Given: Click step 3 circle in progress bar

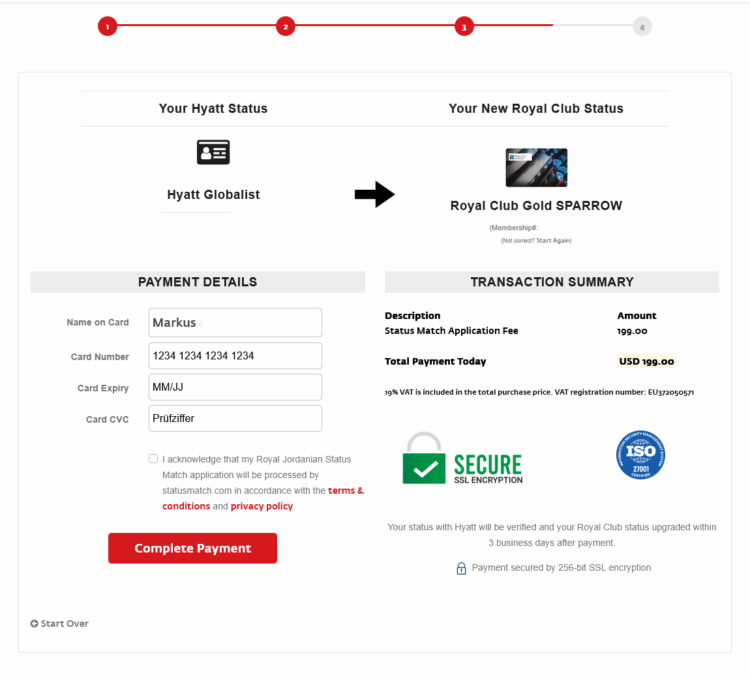Looking at the screenshot, I should [464, 26].
